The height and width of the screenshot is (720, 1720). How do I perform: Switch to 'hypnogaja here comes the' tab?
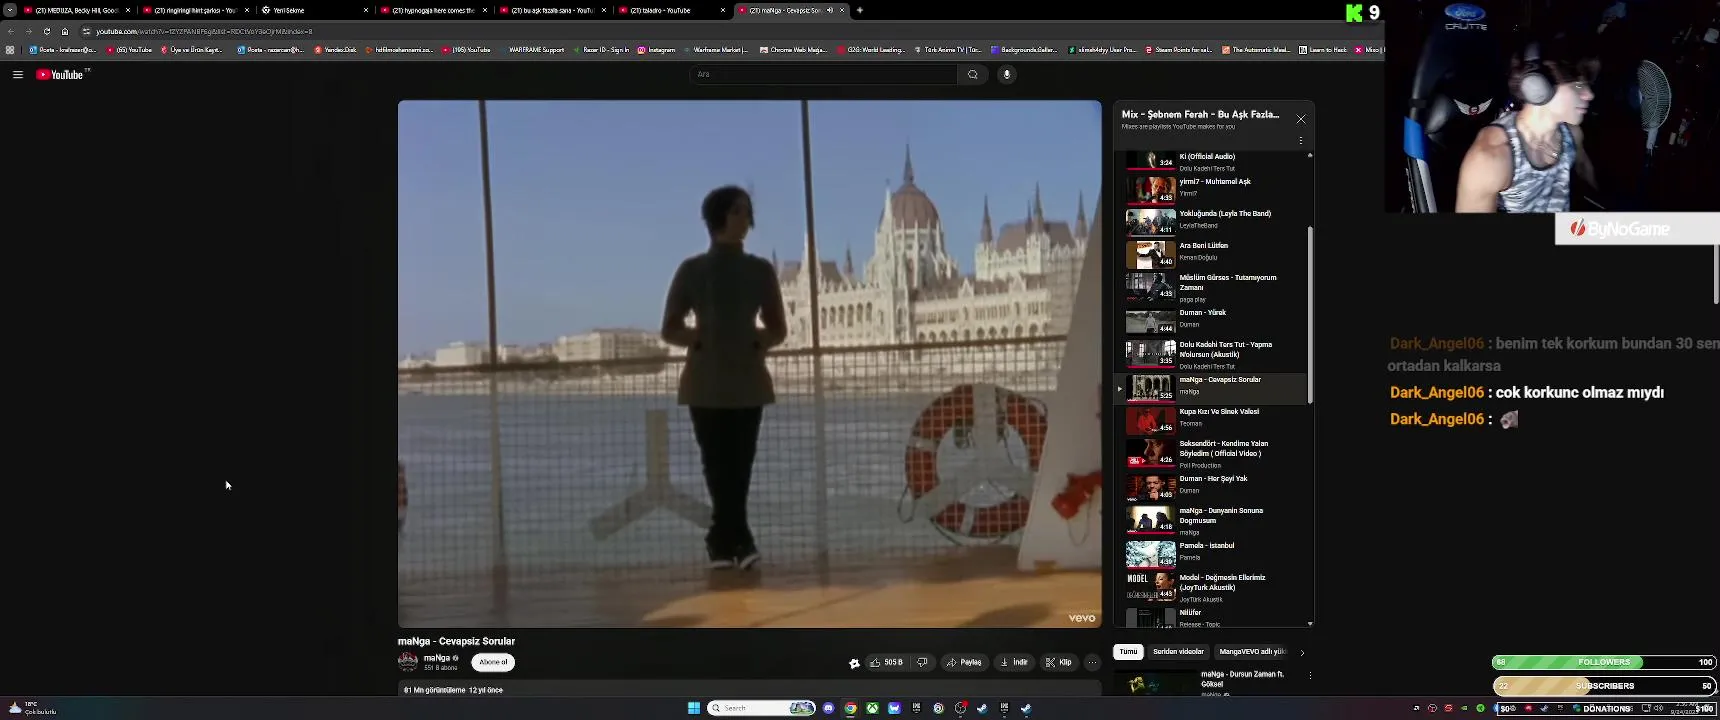434,10
